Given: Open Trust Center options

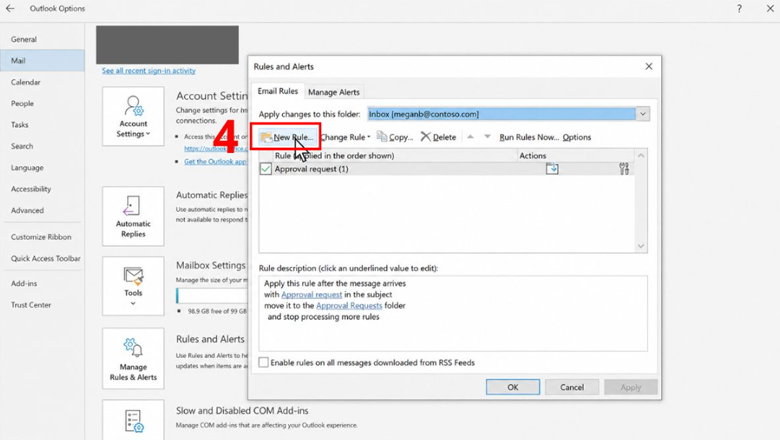Looking at the screenshot, I should tap(42, 305).
